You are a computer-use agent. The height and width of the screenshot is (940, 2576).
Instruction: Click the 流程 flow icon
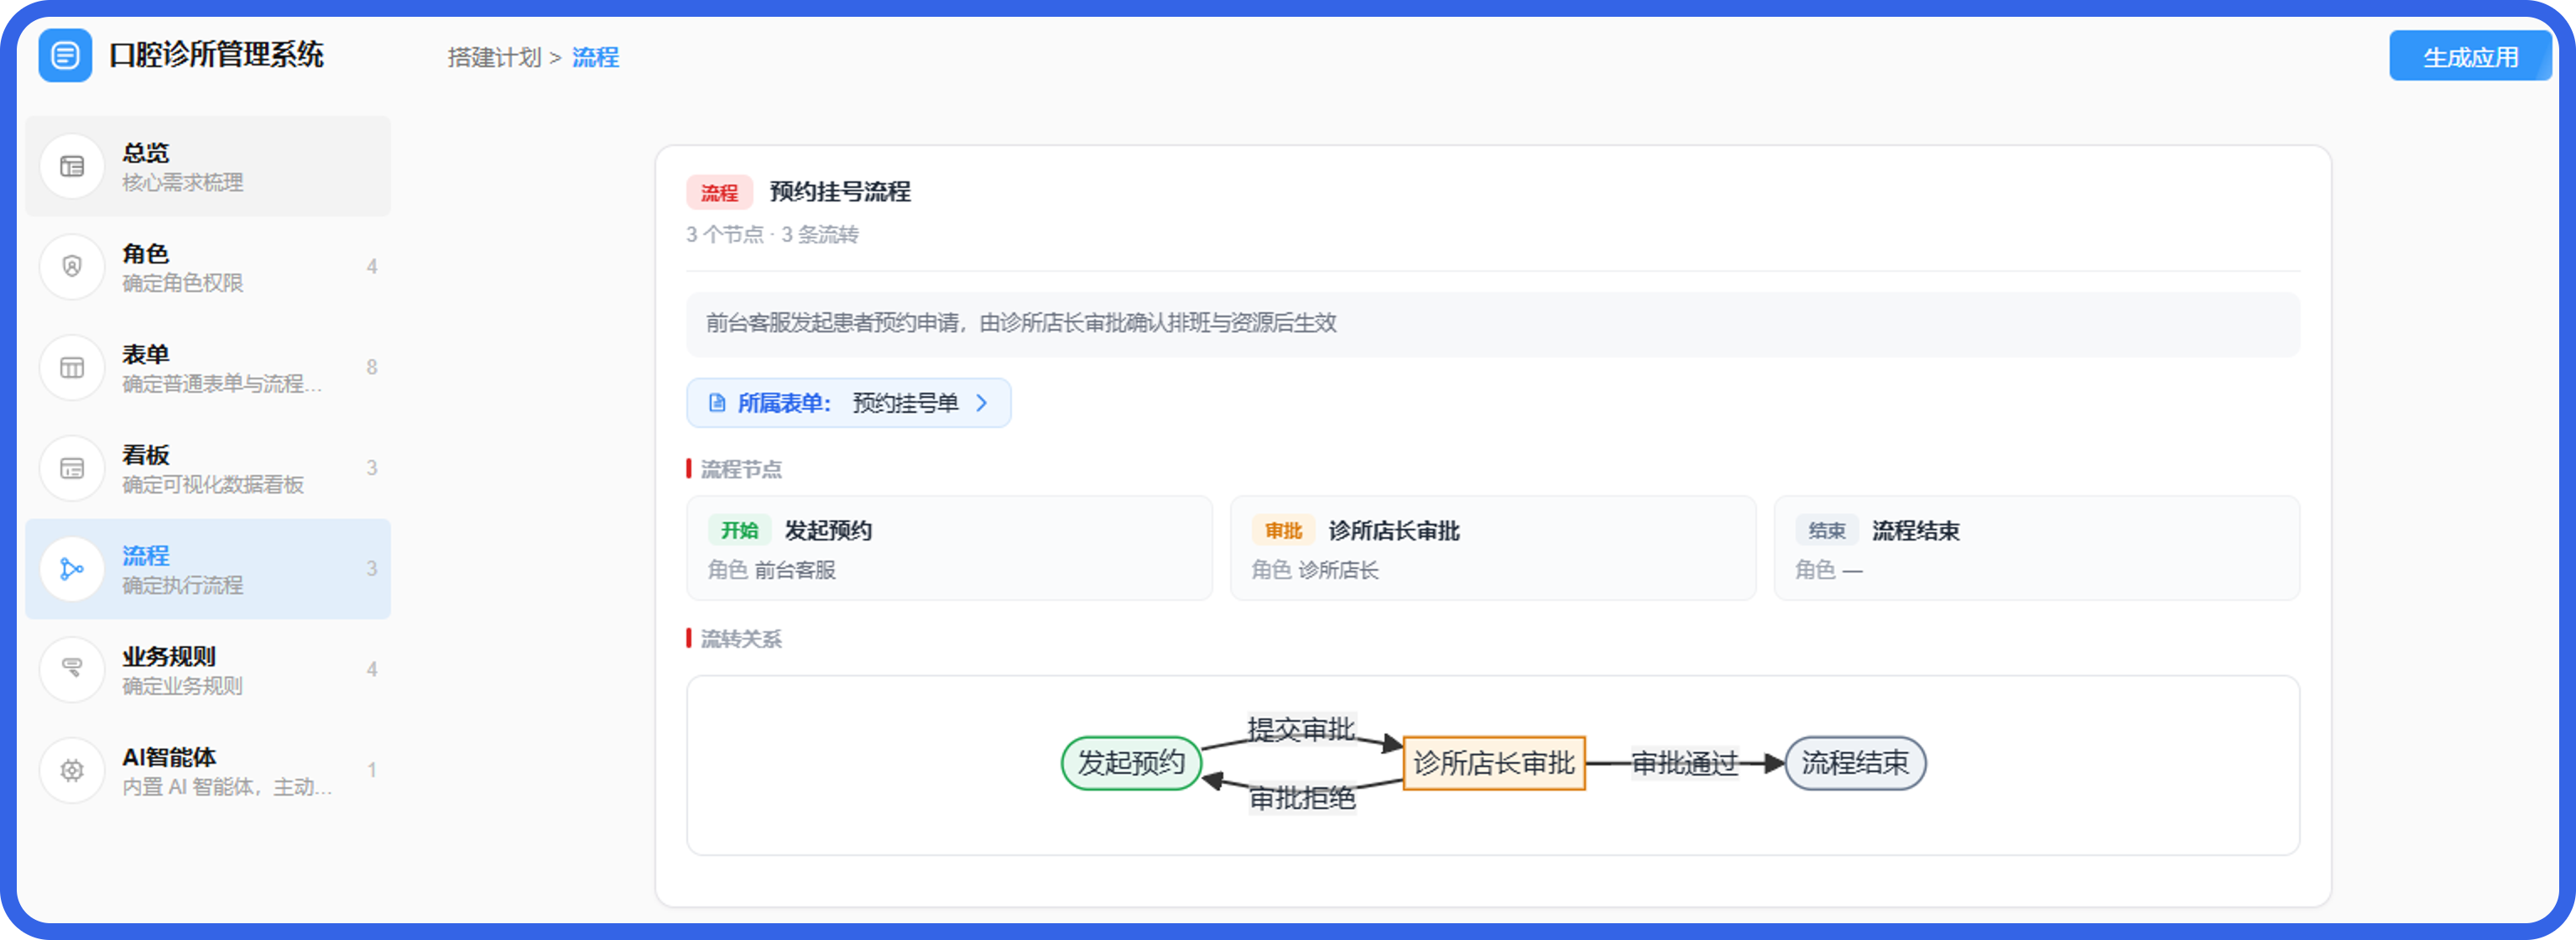72,569
